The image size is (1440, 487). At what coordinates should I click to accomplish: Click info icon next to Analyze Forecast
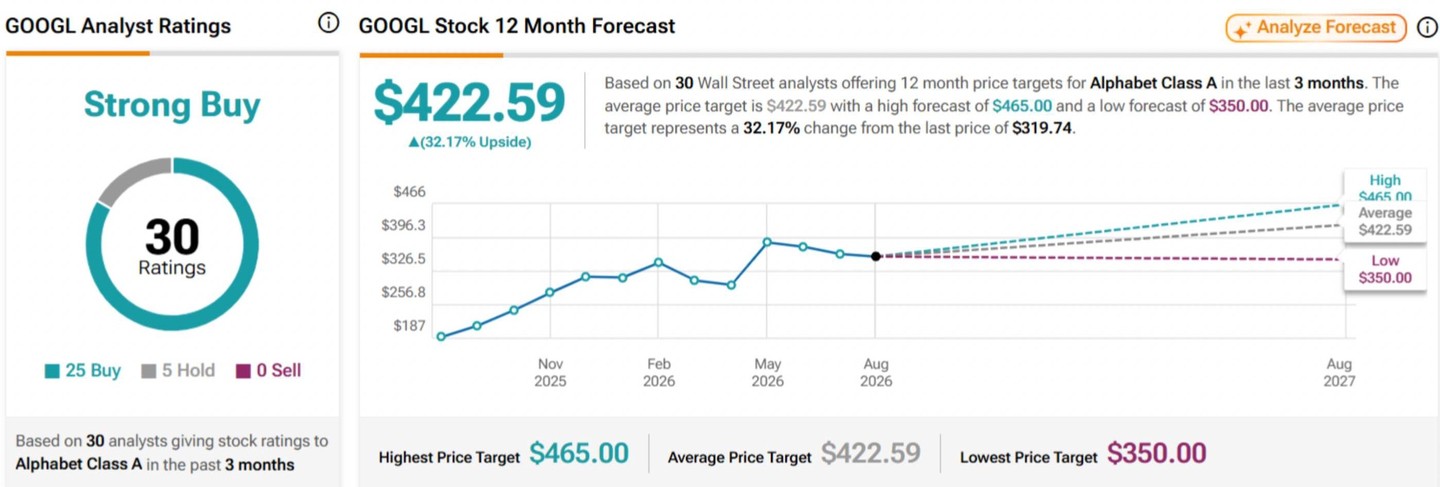tap(1427, 27)
